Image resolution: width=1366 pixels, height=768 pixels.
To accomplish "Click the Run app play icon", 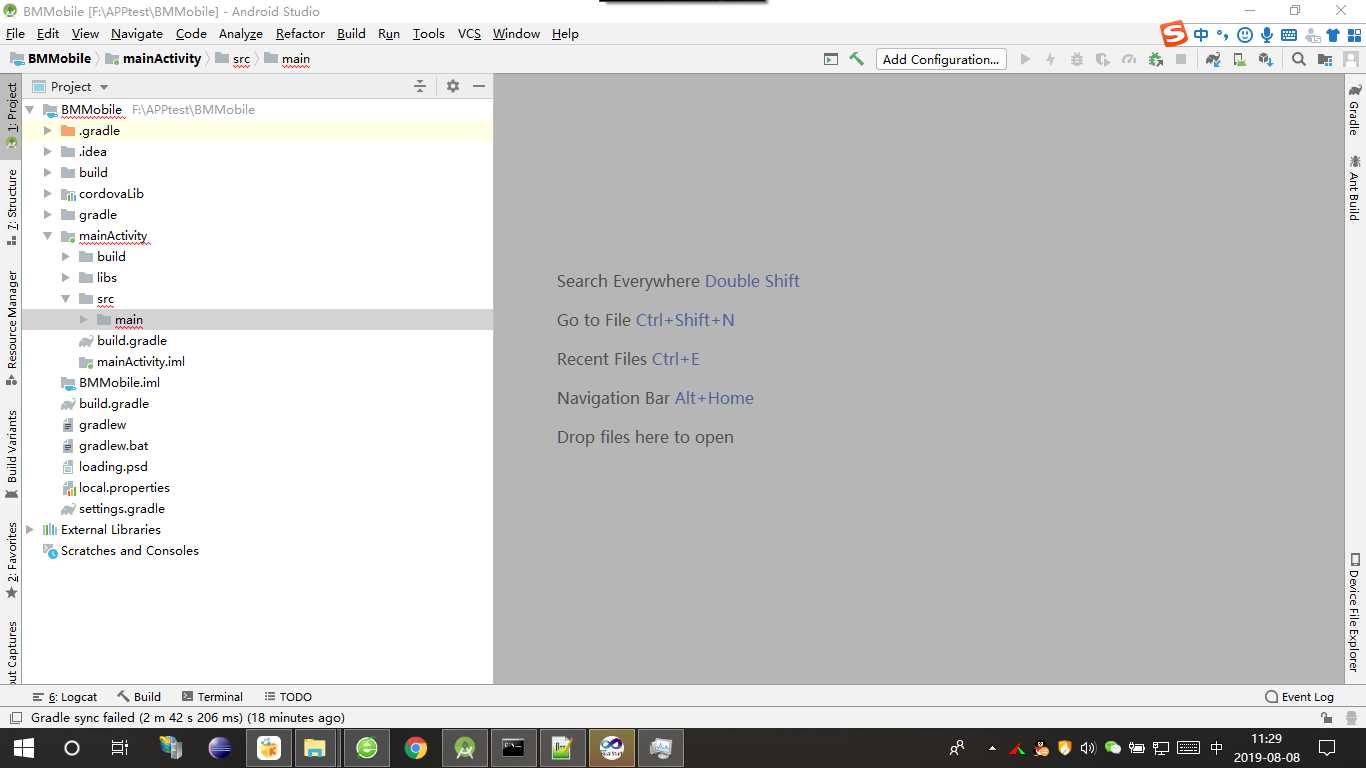I will [1025, 59].
